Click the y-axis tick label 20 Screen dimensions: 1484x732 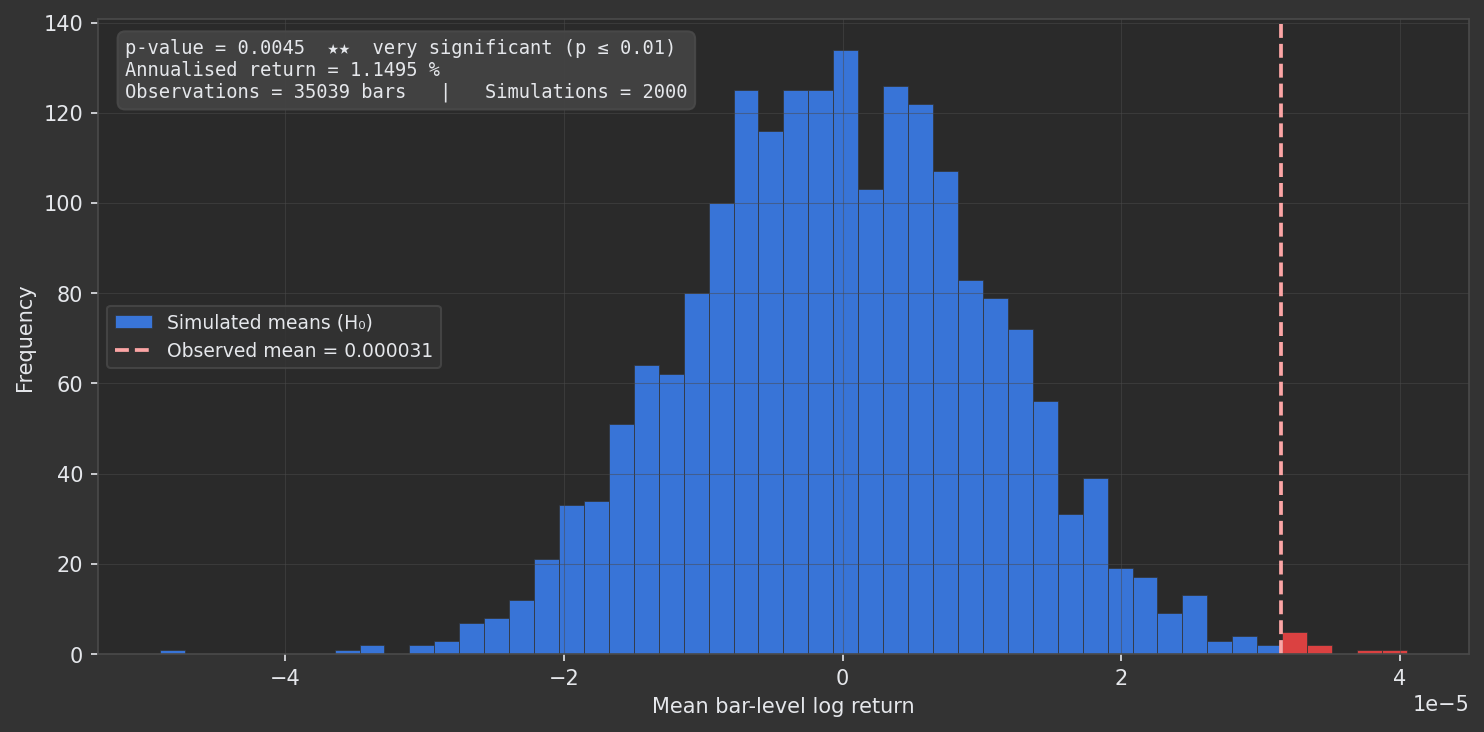point(70,564)
